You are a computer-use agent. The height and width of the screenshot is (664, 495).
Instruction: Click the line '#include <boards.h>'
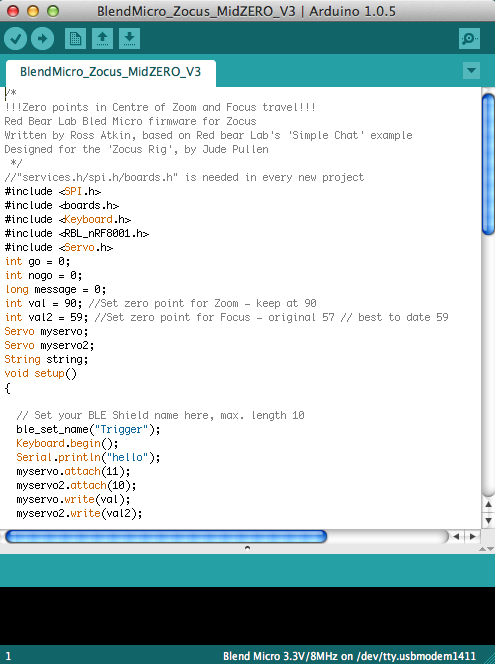coord(62,205)
